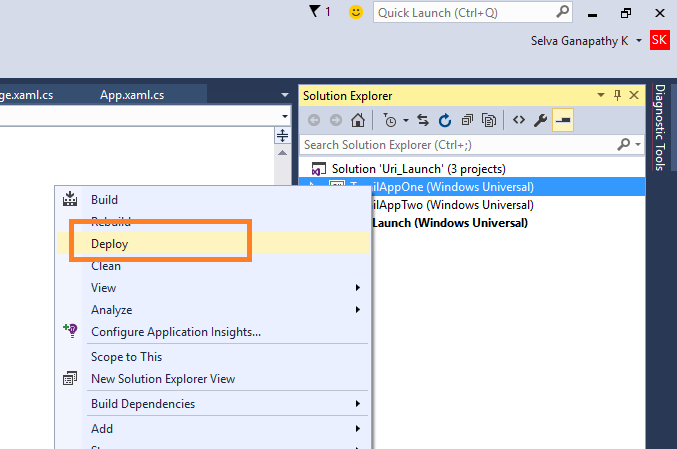This screenshot has width=677, height=449.
Task: Select Deploy in the context menu
Action: (x=110, y=243)
